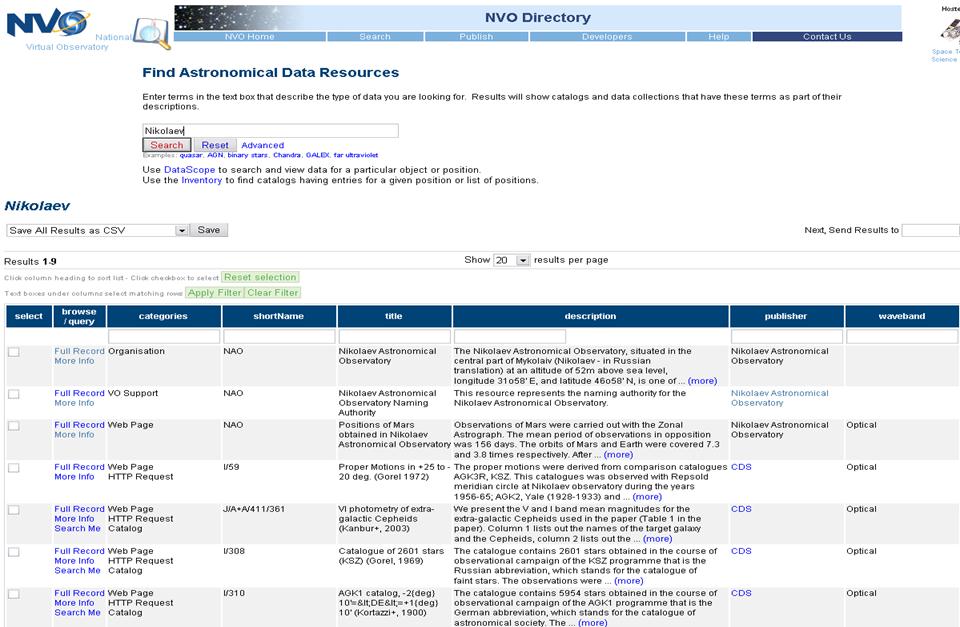Click the Clear Filter button

point(272,293)
